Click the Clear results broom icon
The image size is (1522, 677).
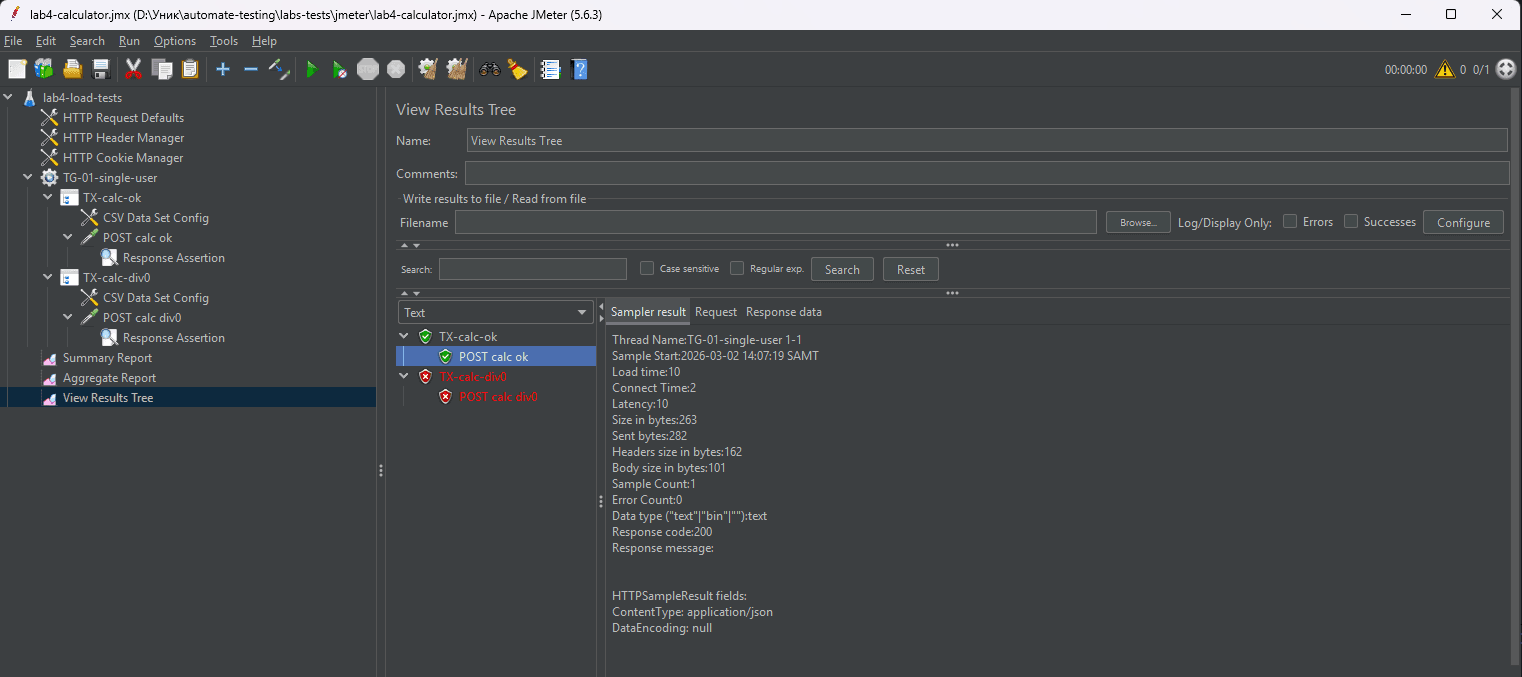(x=427, y=69)
